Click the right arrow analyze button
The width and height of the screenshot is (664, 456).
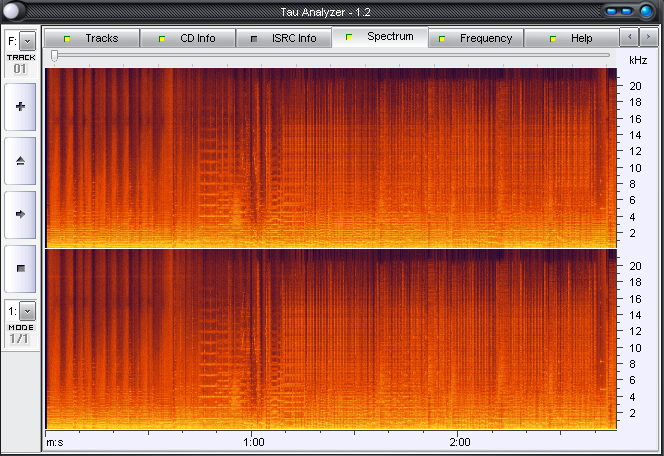click(20, 214)
